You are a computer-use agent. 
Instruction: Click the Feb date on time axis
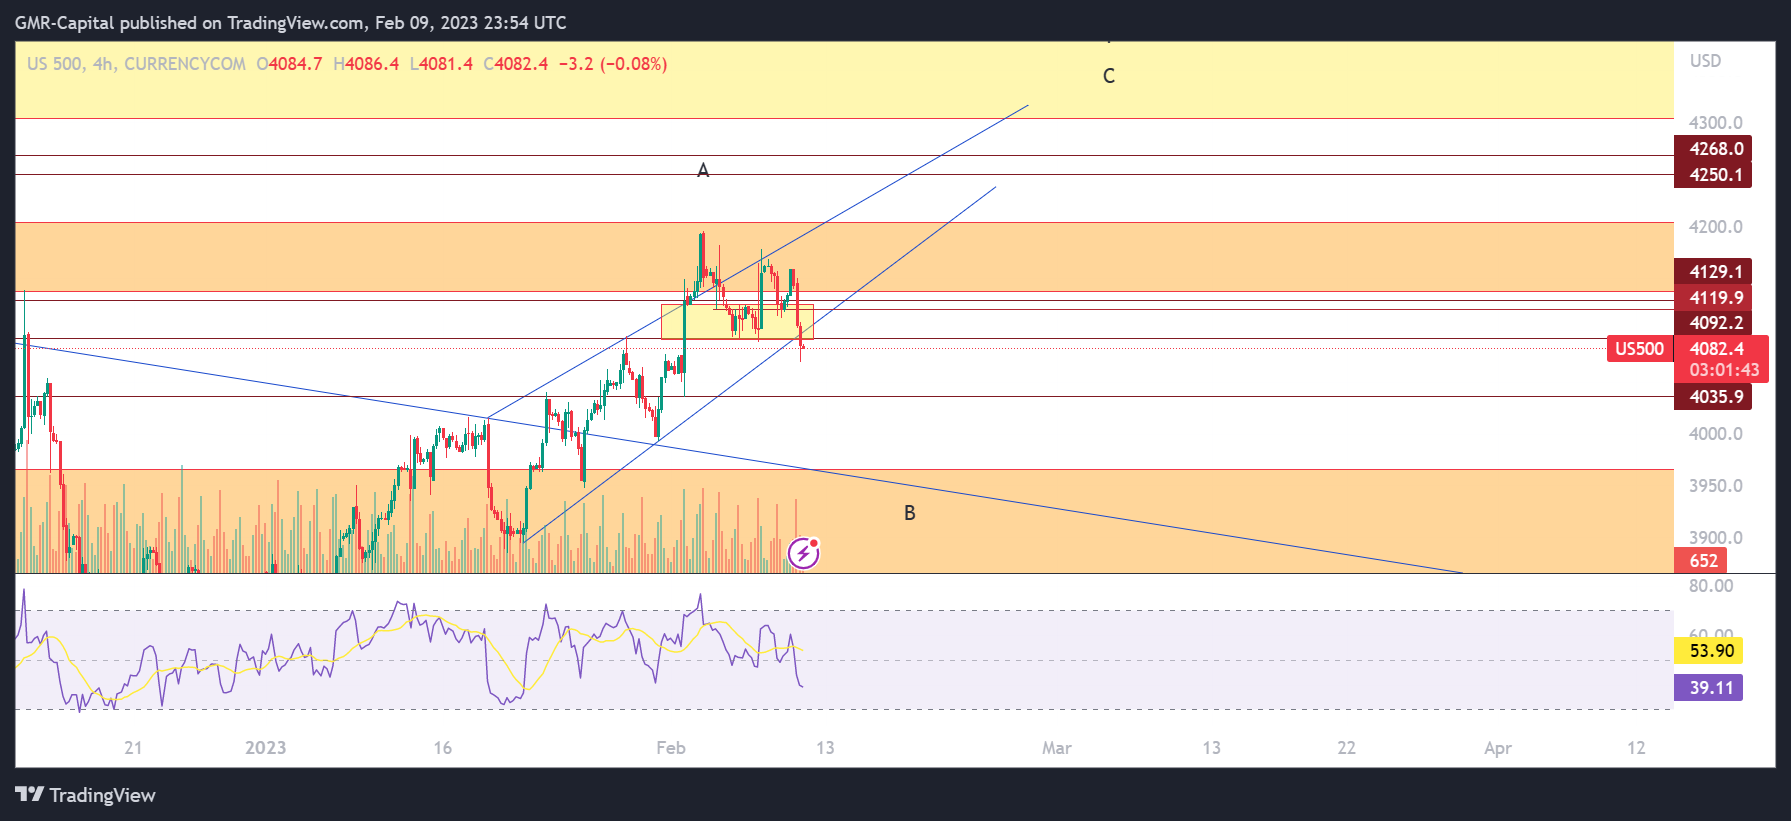coord(671,748)
